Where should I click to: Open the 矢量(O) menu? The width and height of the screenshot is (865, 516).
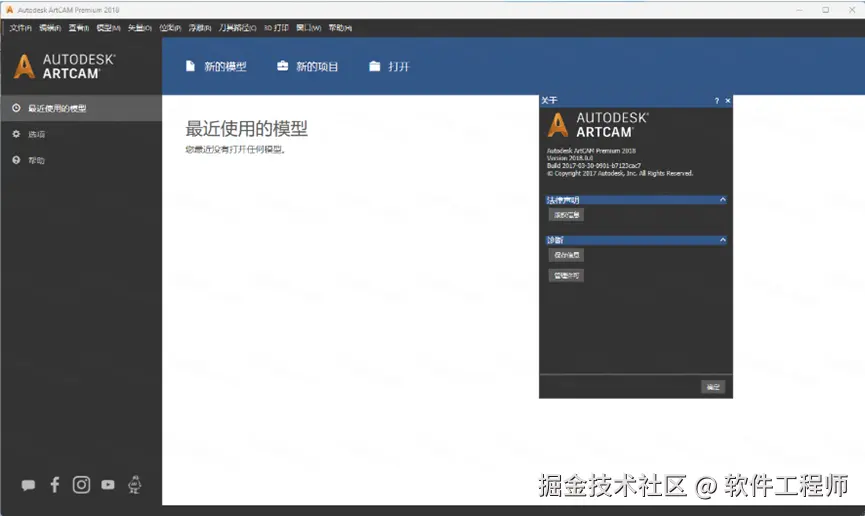[140, 28]
